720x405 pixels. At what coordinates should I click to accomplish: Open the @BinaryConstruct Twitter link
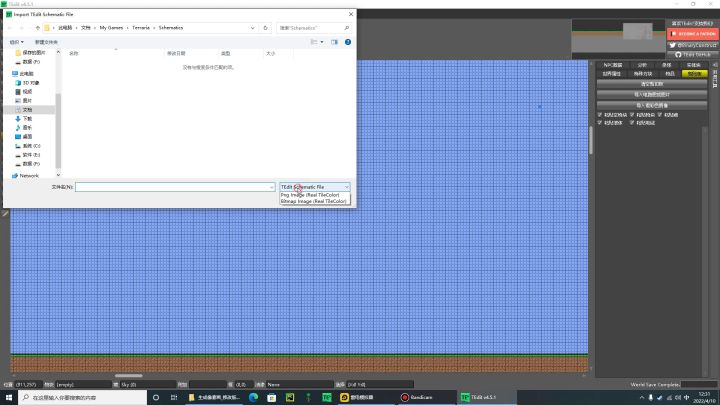[692, 45]
